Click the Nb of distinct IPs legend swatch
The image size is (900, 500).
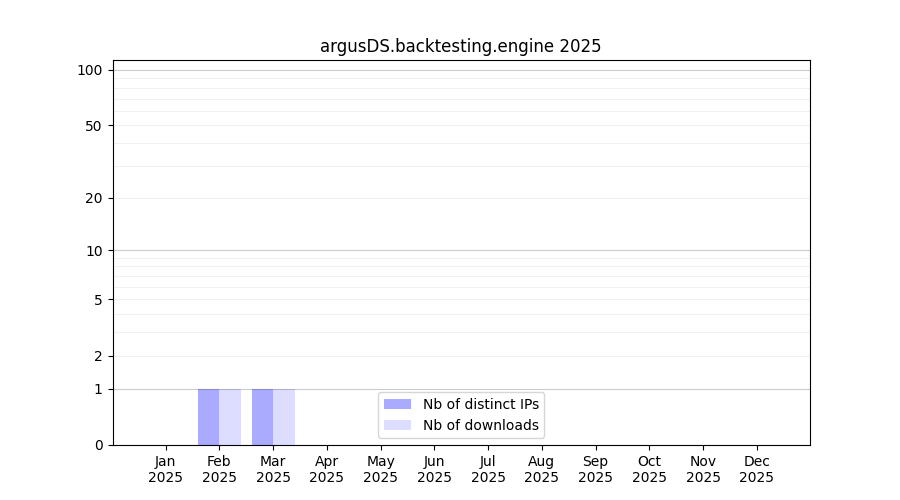(x=397, y=404)
